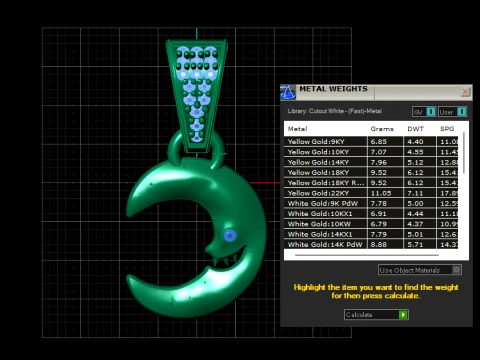Click the 7.07 grams value for 10KY
Viewport: 480px width, 360px height.
point(379,152)
